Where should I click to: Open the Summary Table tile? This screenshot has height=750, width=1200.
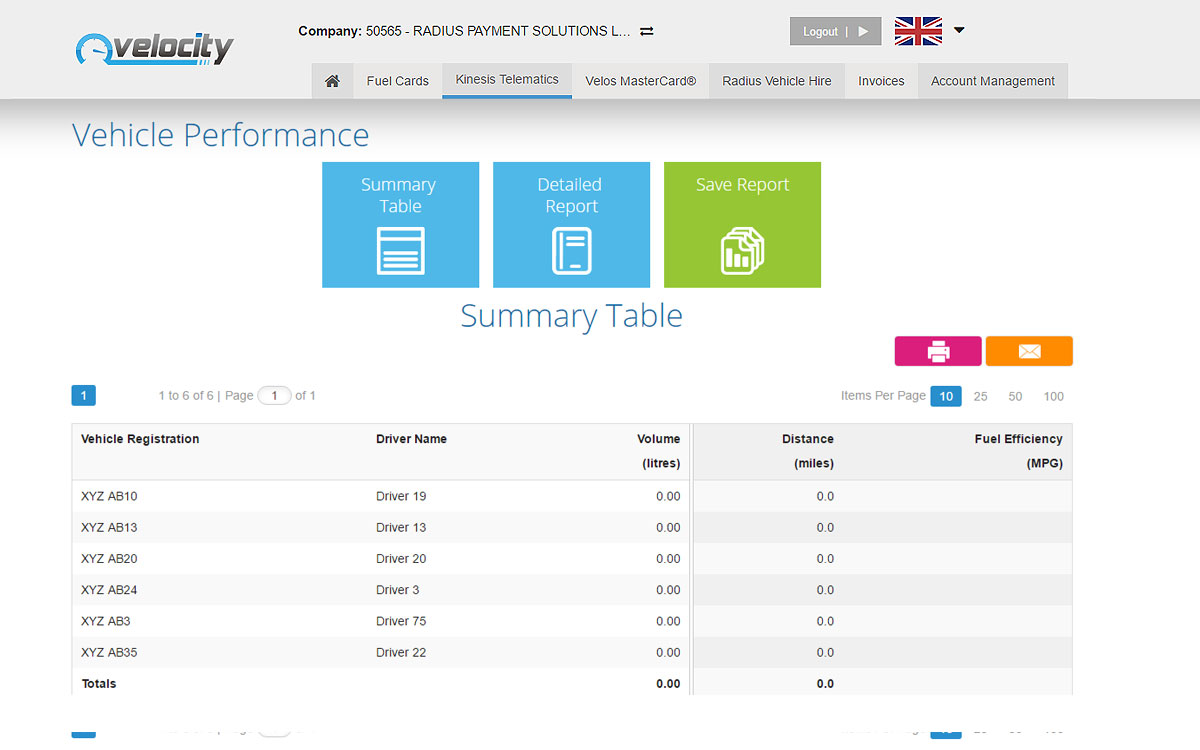click(400, 225)
